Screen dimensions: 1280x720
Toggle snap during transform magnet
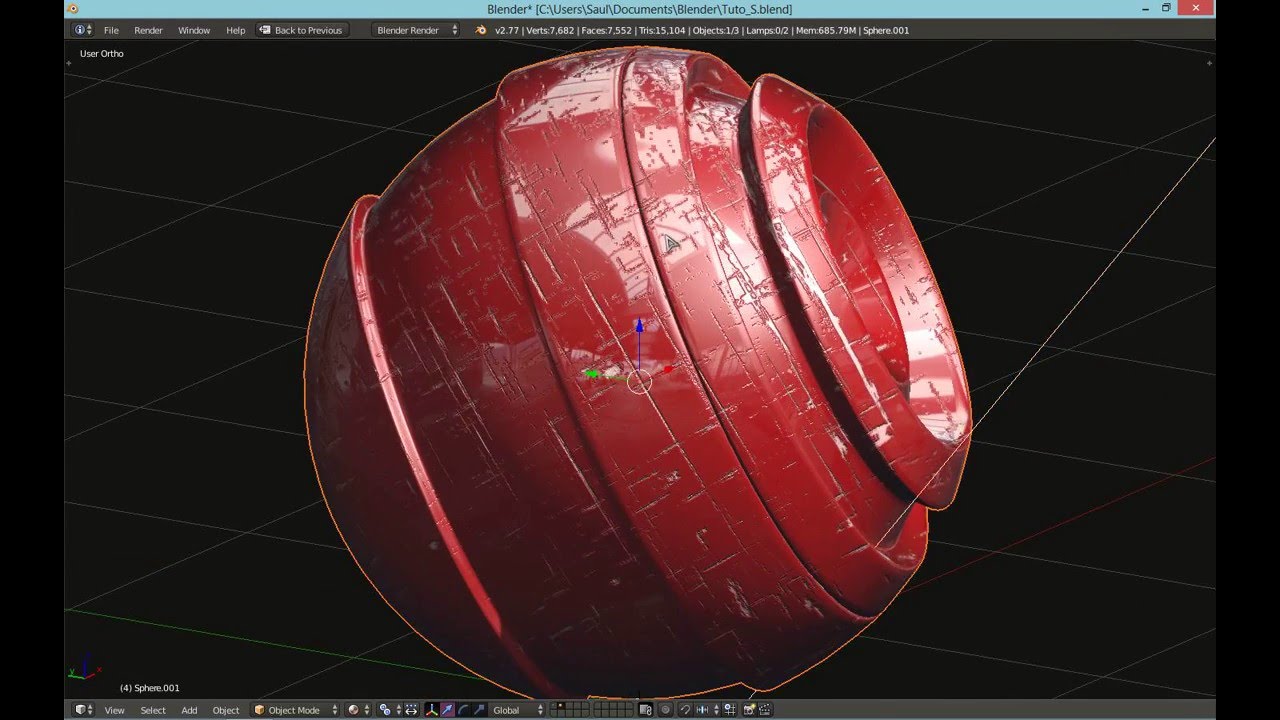[x=685, y=710]
